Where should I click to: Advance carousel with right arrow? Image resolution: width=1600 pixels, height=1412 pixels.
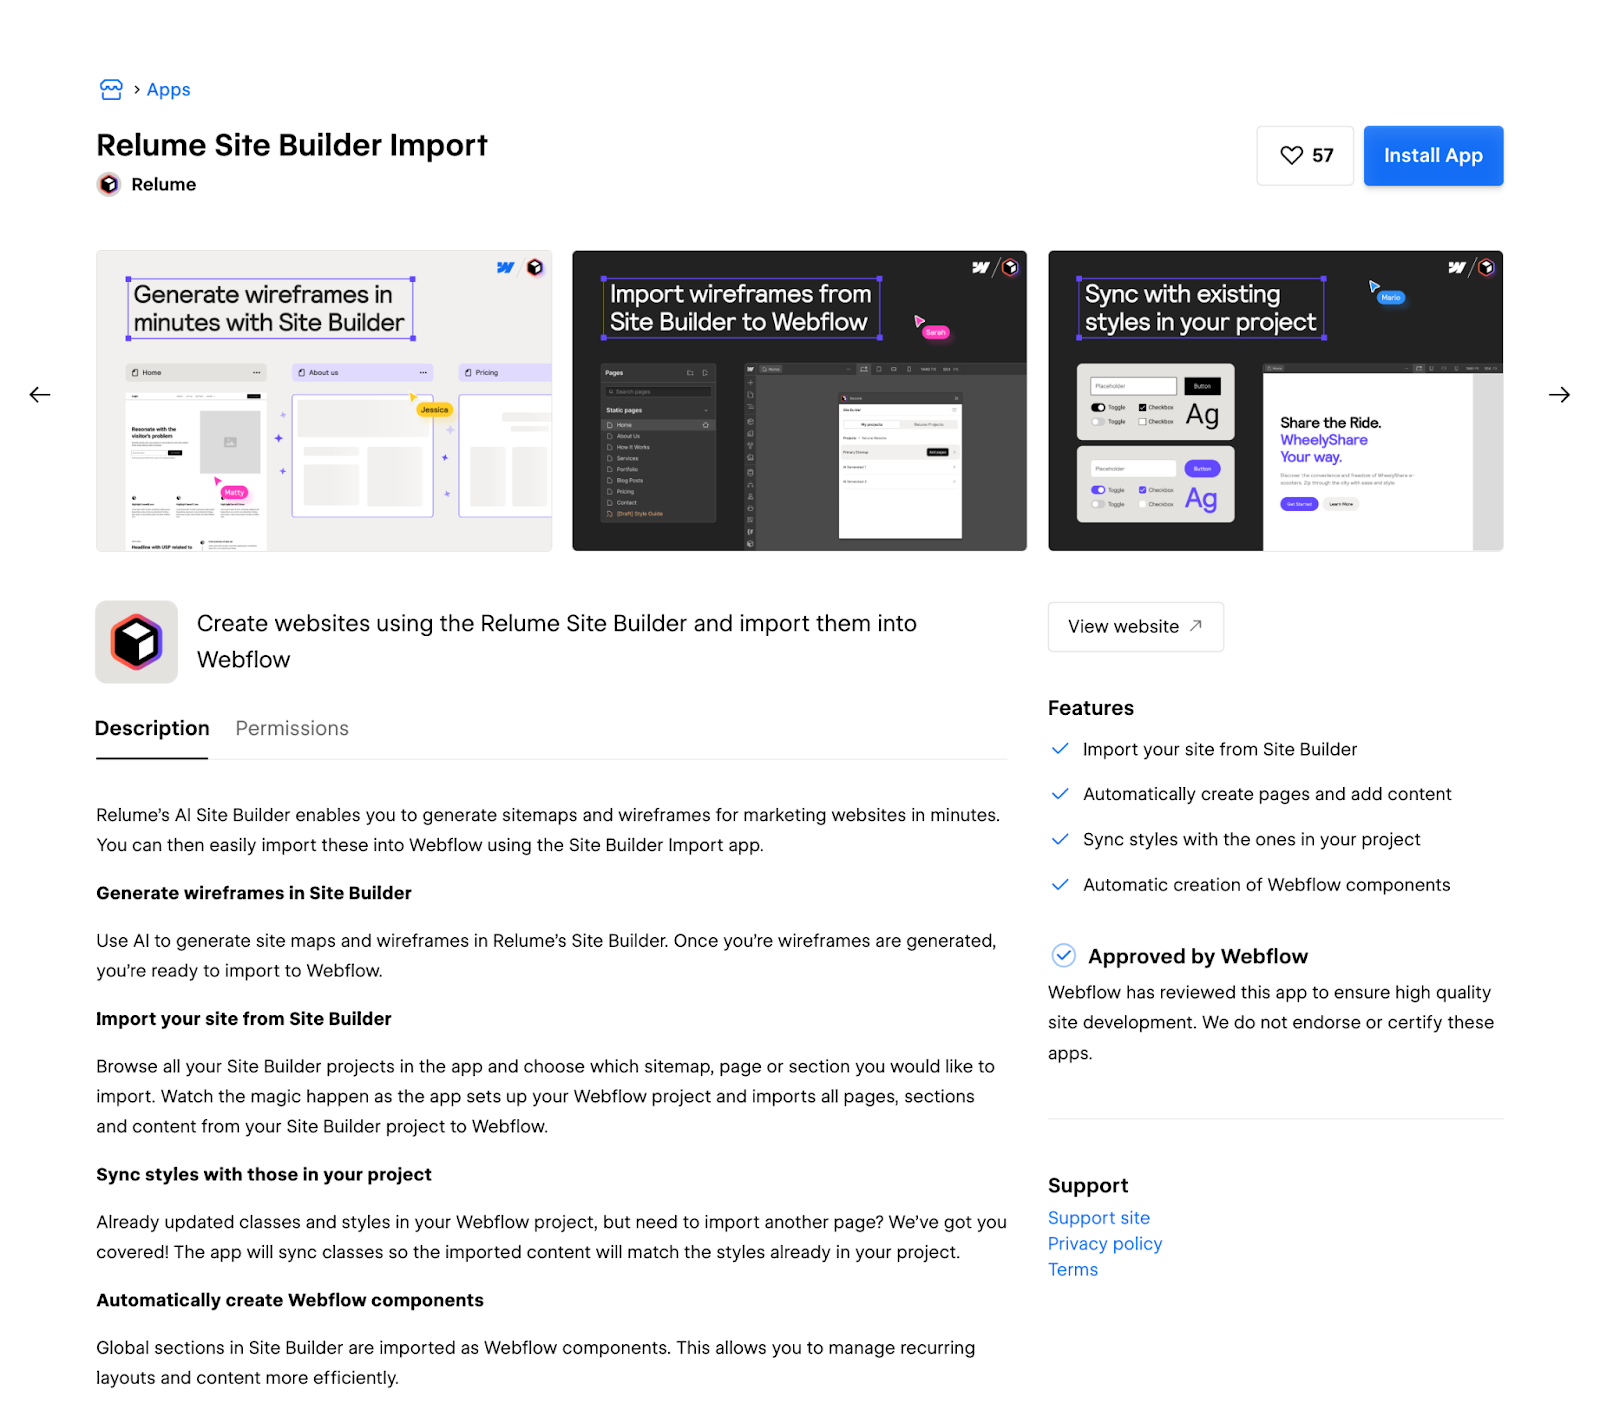click(1559, 395)
